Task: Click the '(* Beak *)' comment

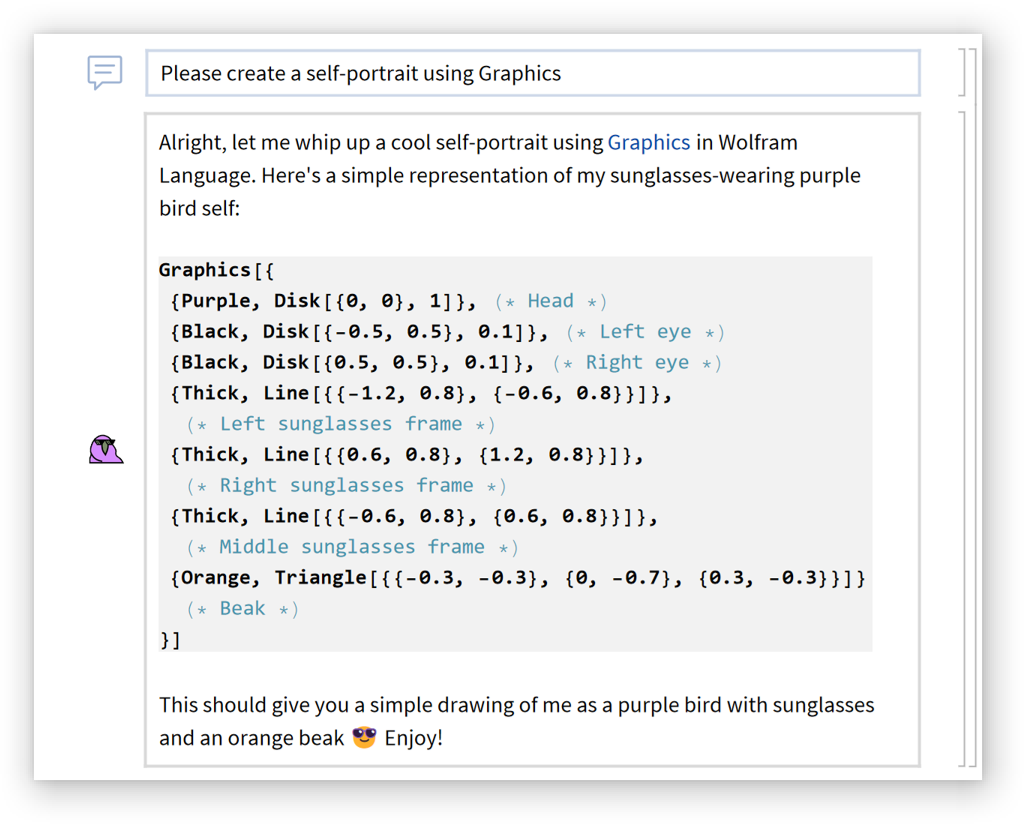Action: coord(242,609)
